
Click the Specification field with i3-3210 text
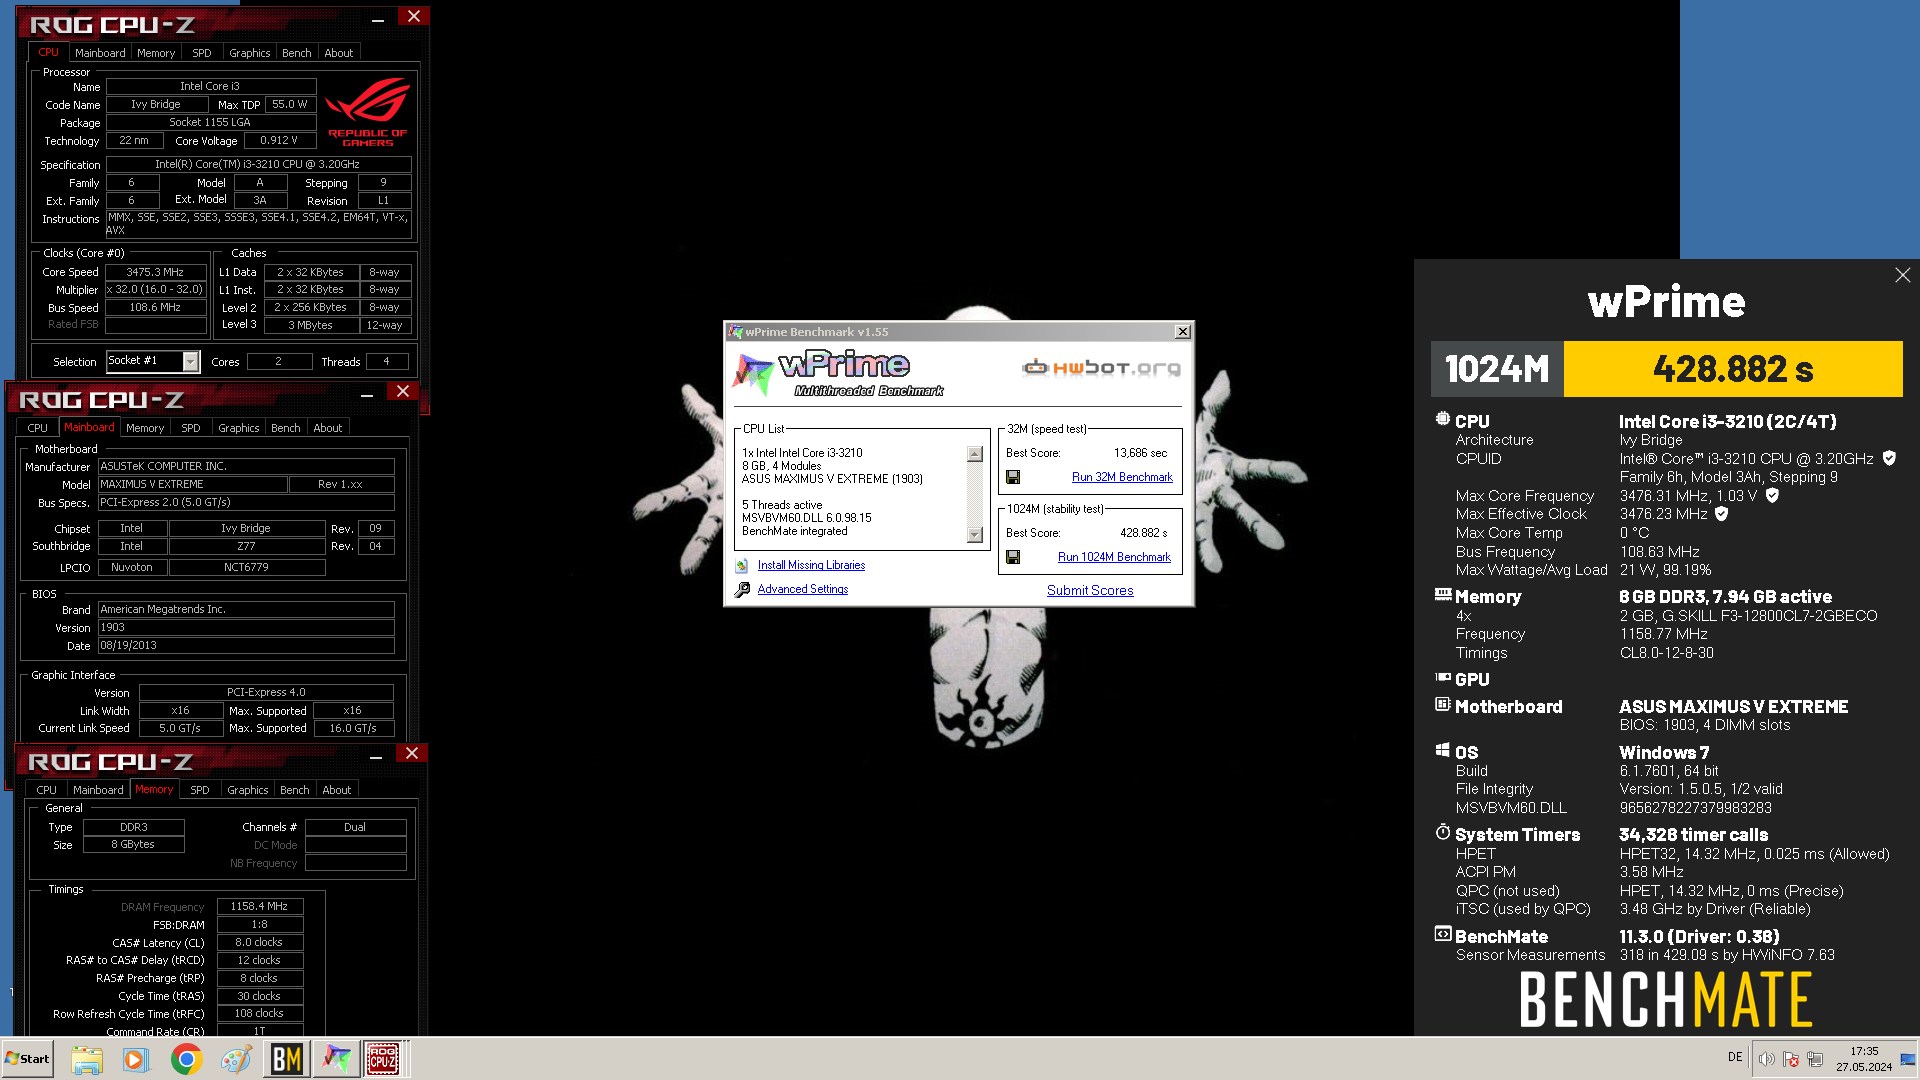pyautogui.click(x=258, y=165)
